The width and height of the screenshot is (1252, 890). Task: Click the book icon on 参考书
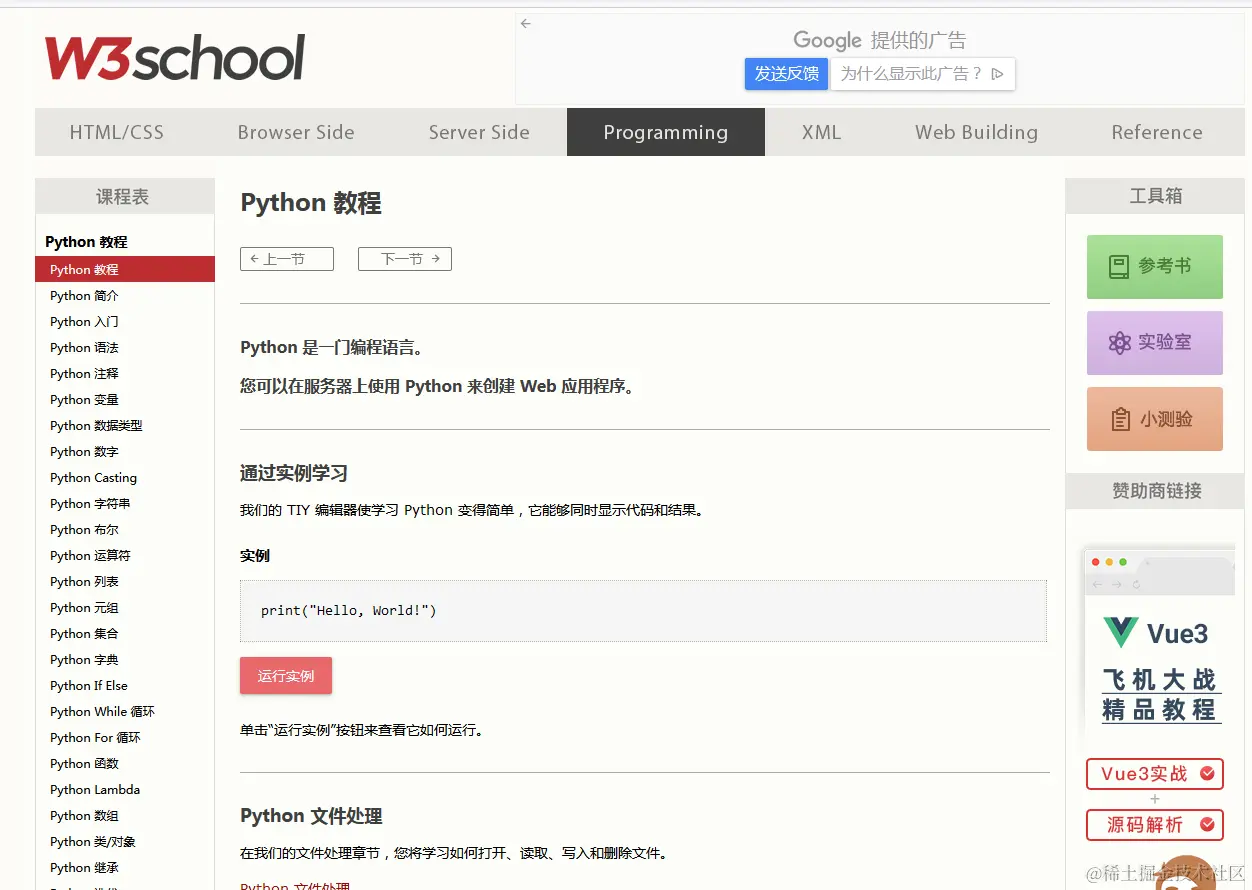pos(1119,267)
